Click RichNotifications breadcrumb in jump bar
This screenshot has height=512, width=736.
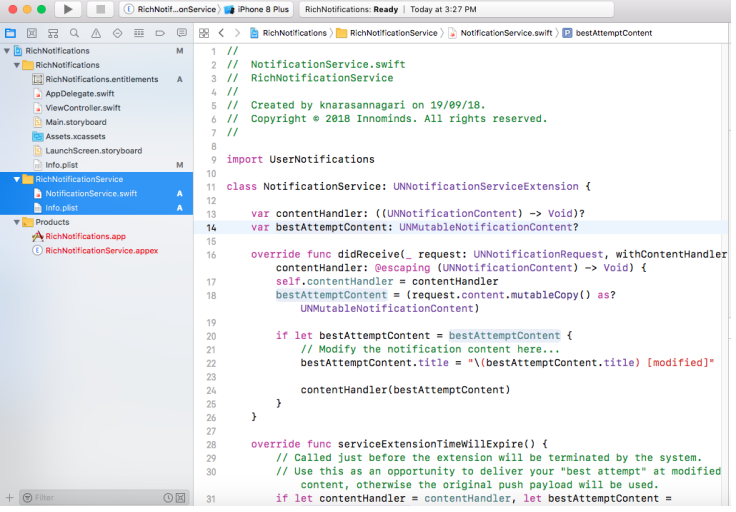(x=289, y=33)
